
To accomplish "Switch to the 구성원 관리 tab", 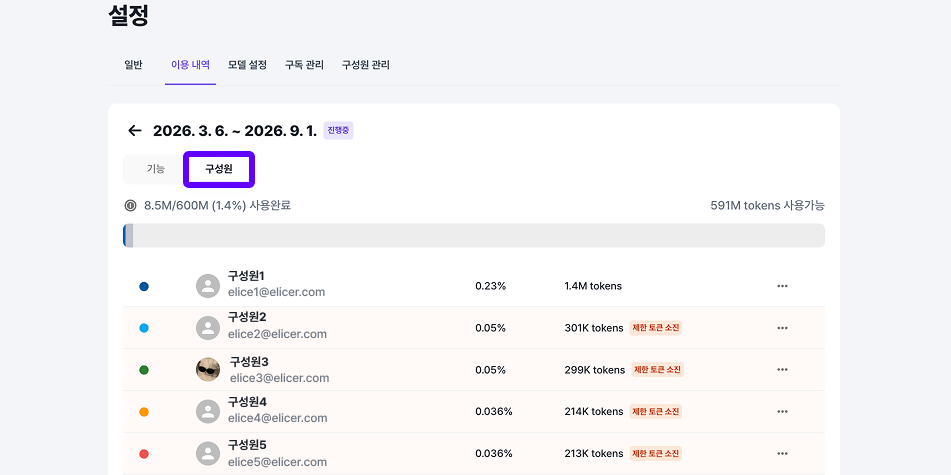I will pos(366,65).
